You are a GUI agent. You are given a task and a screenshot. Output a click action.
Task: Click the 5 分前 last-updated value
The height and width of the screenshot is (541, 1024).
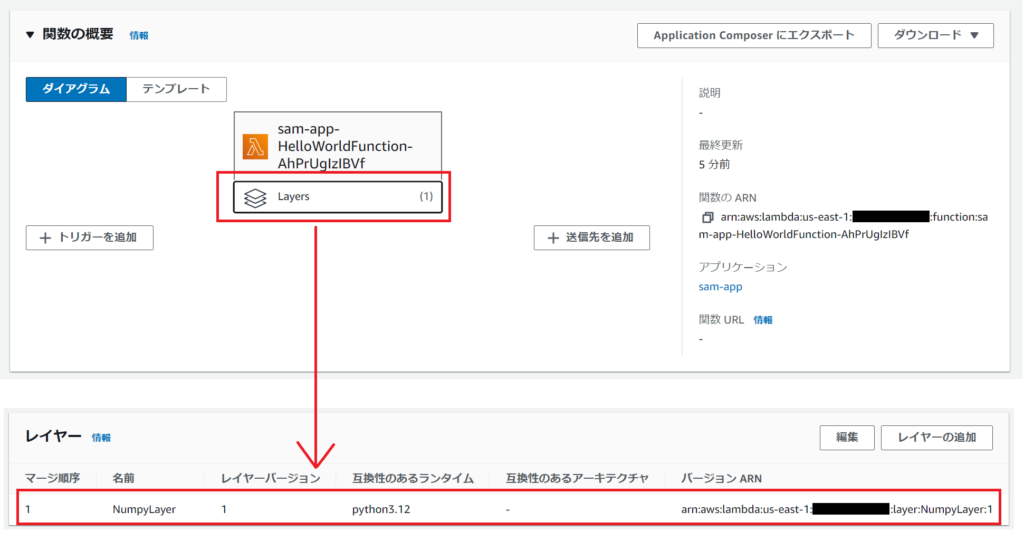click(x=714, y=164)
